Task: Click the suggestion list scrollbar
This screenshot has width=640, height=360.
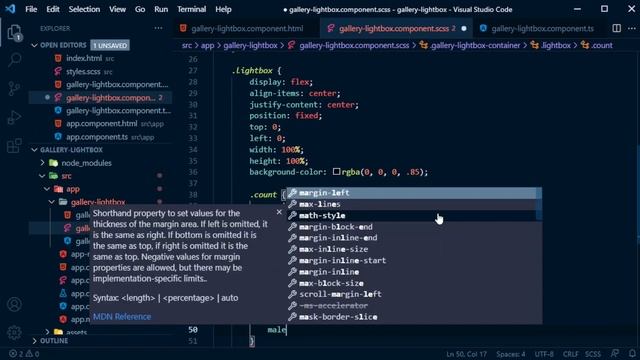Action: [539, 204]
